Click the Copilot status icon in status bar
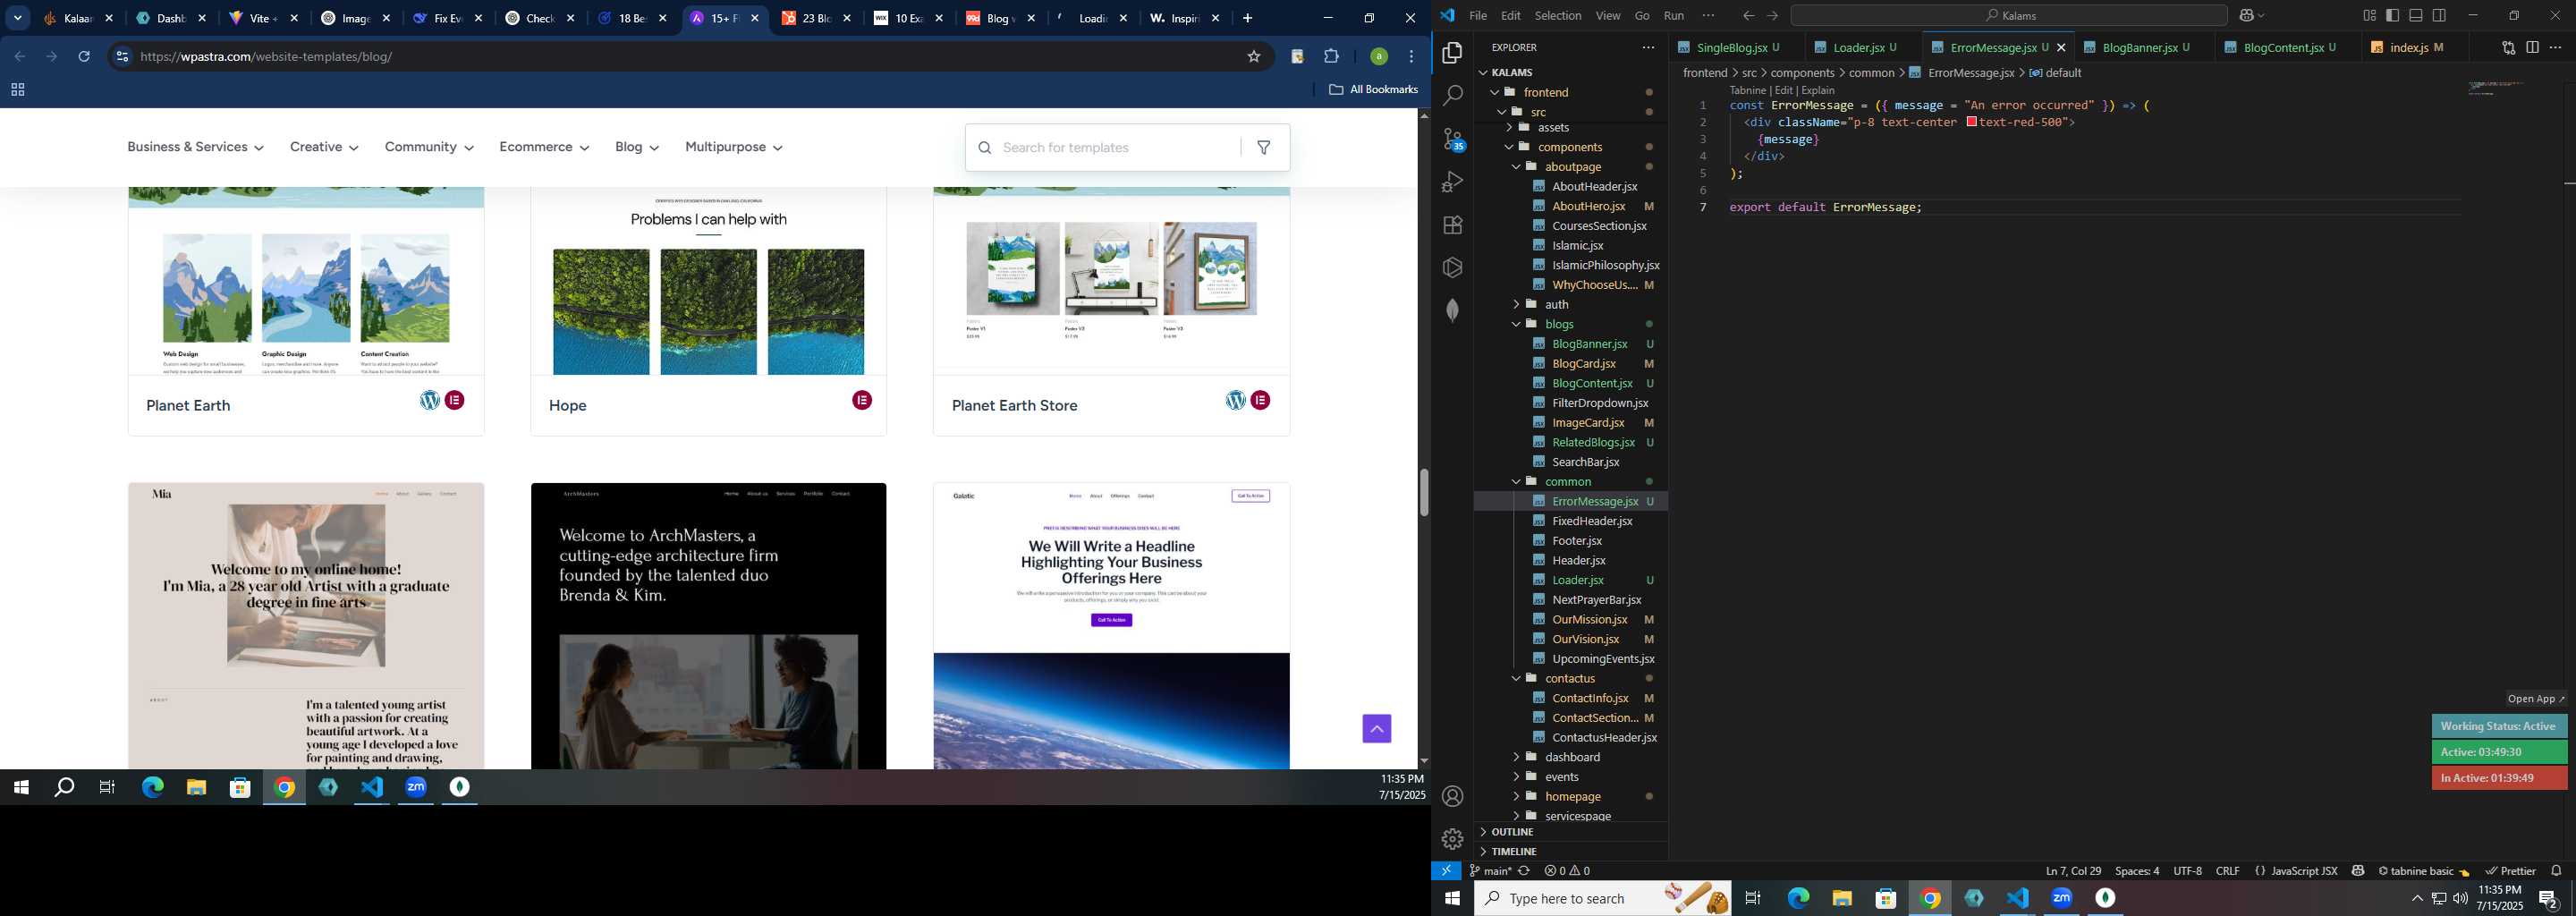 tap(2358, 871)
